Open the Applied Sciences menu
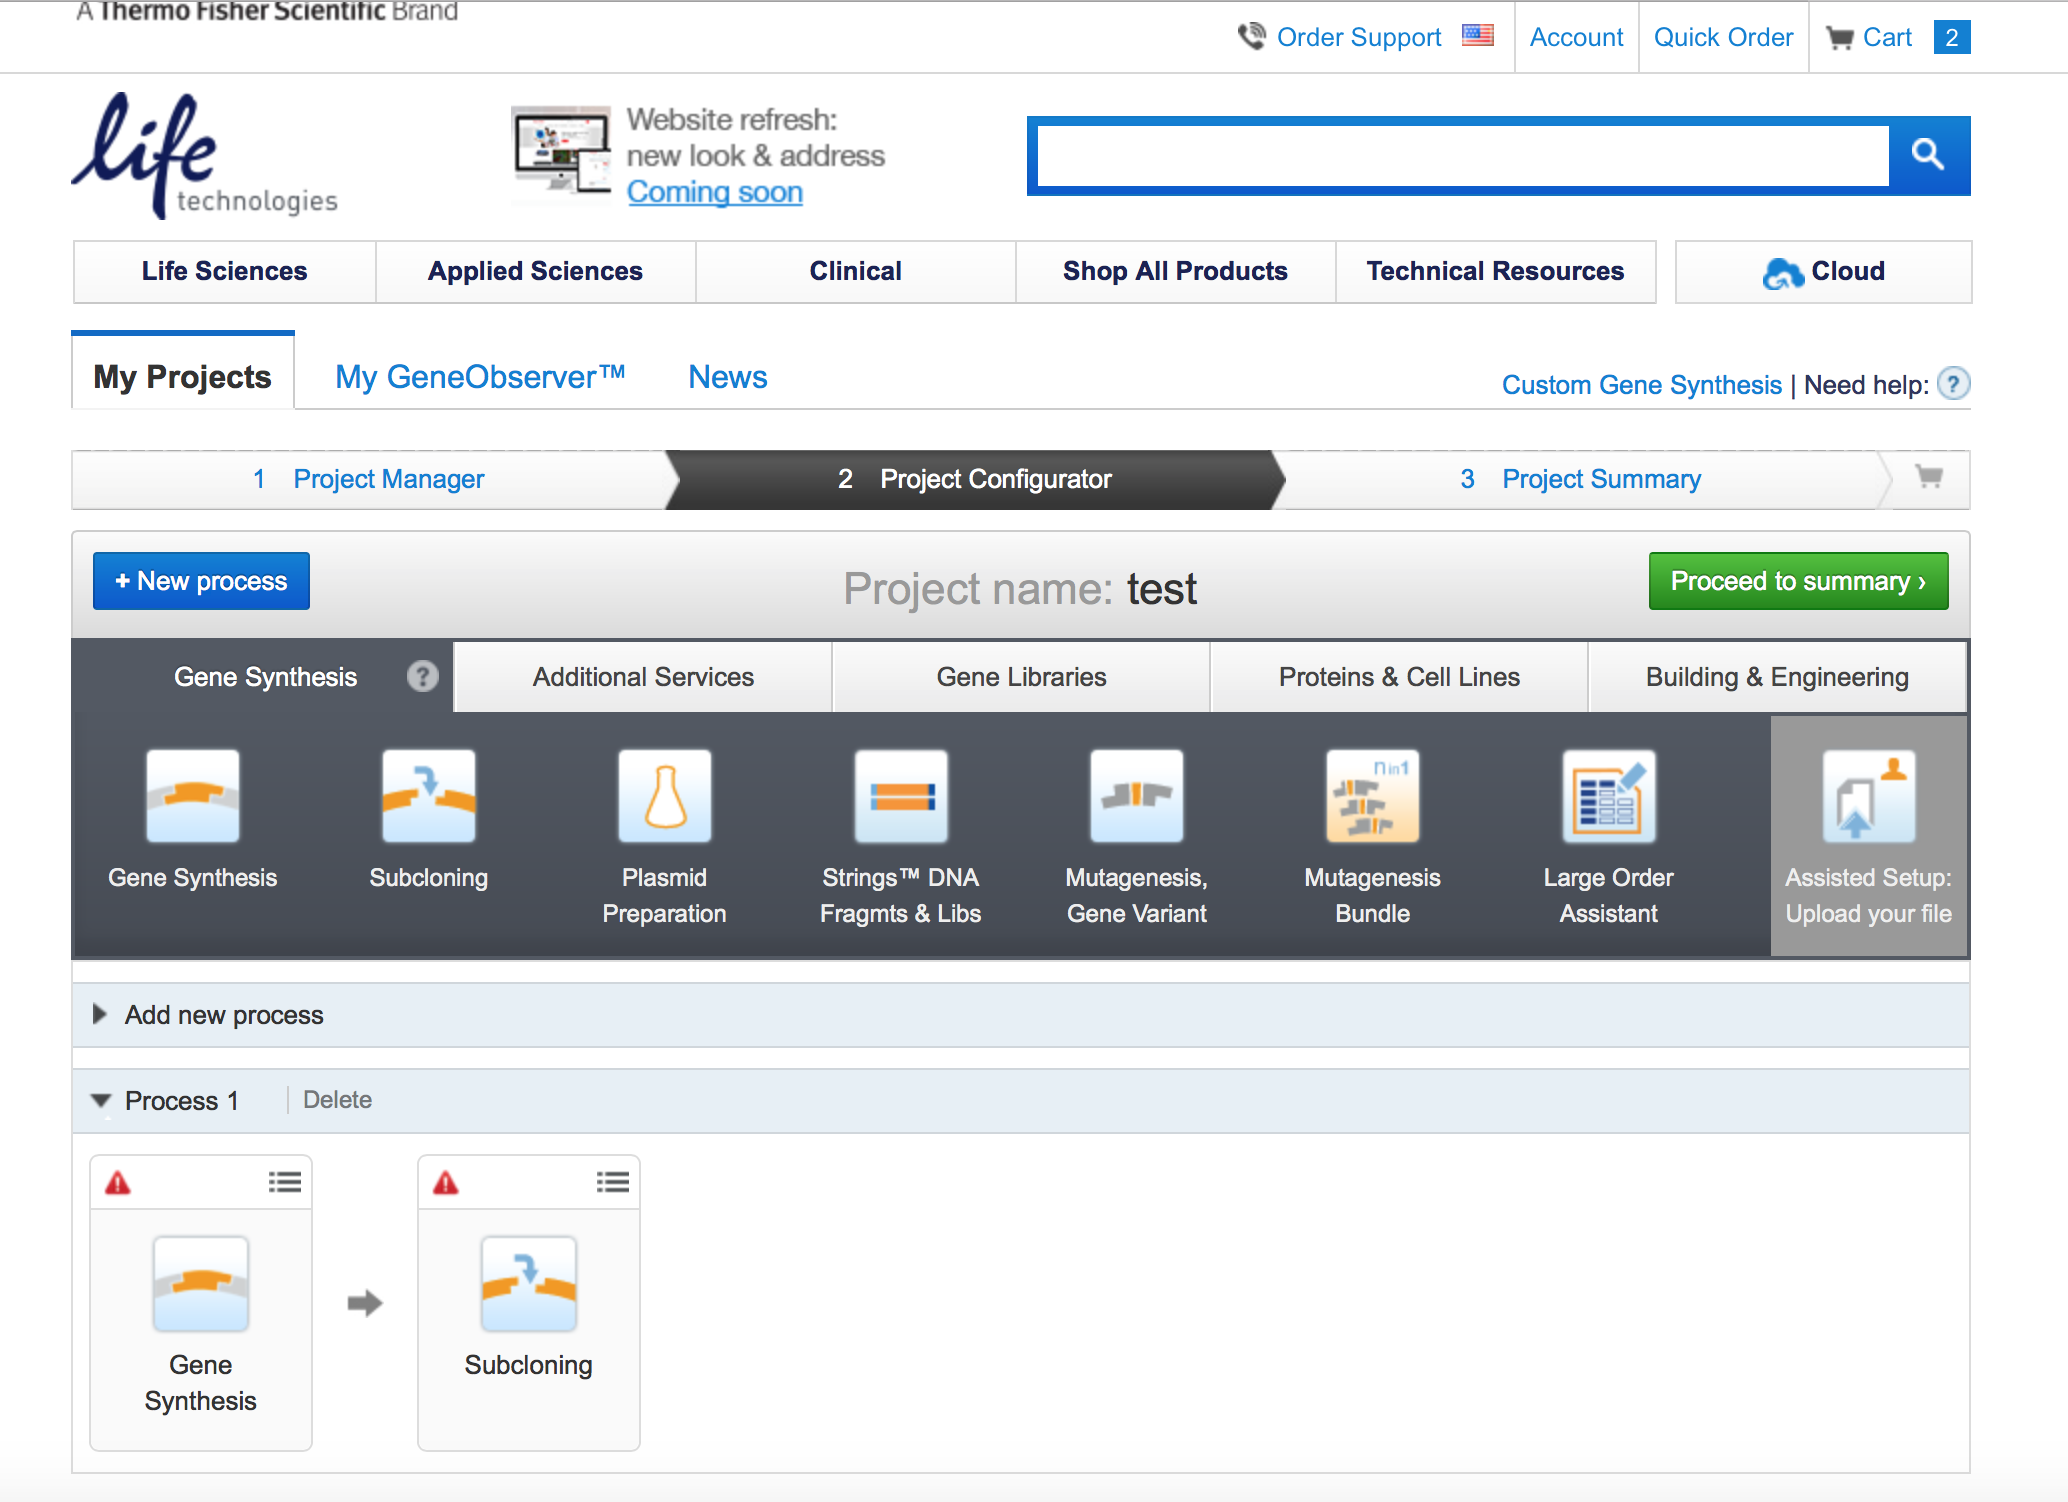 pyautogui.click(x=535, y=271)
